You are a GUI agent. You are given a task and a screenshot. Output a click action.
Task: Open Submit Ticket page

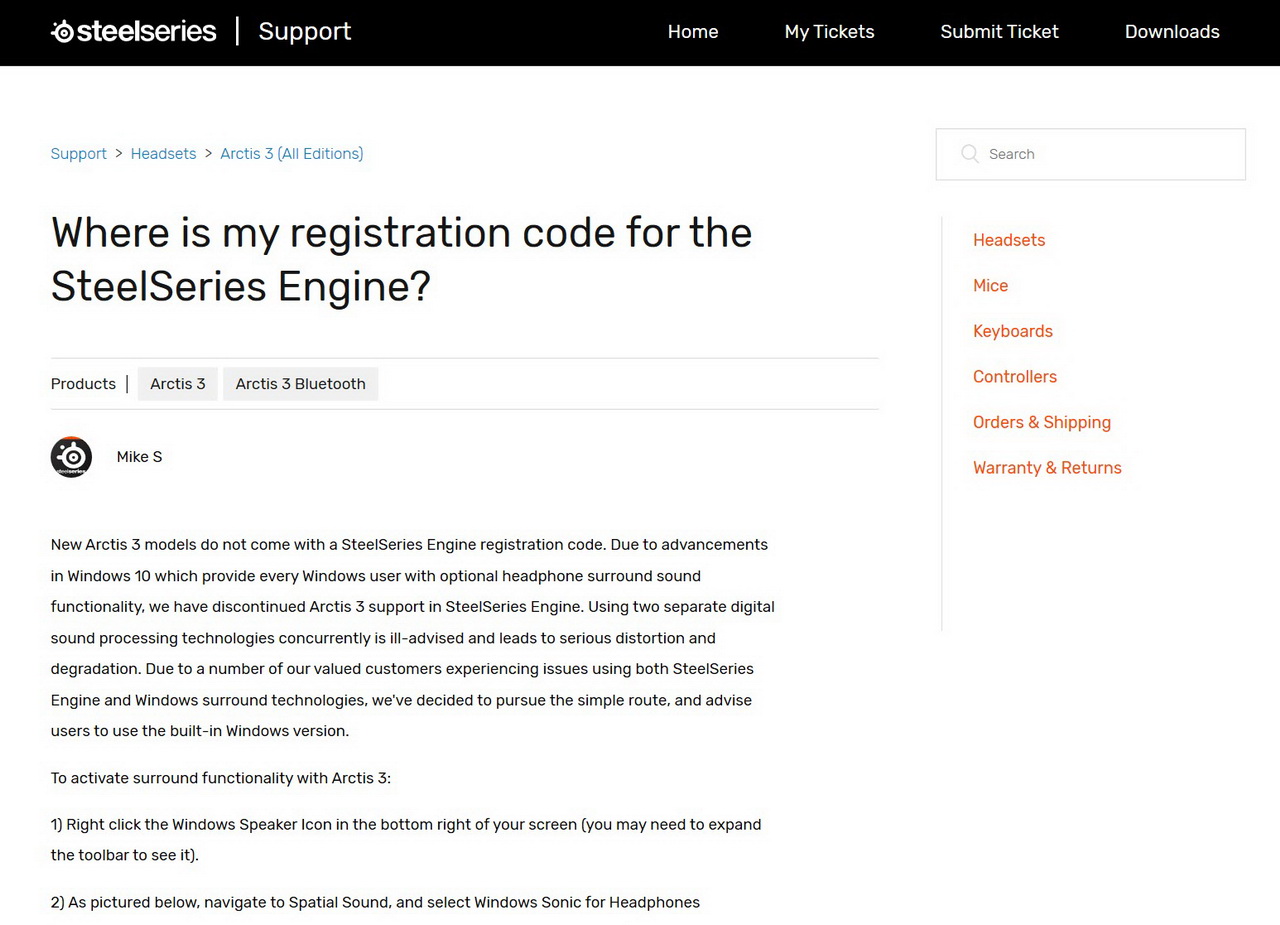(999, 32)
